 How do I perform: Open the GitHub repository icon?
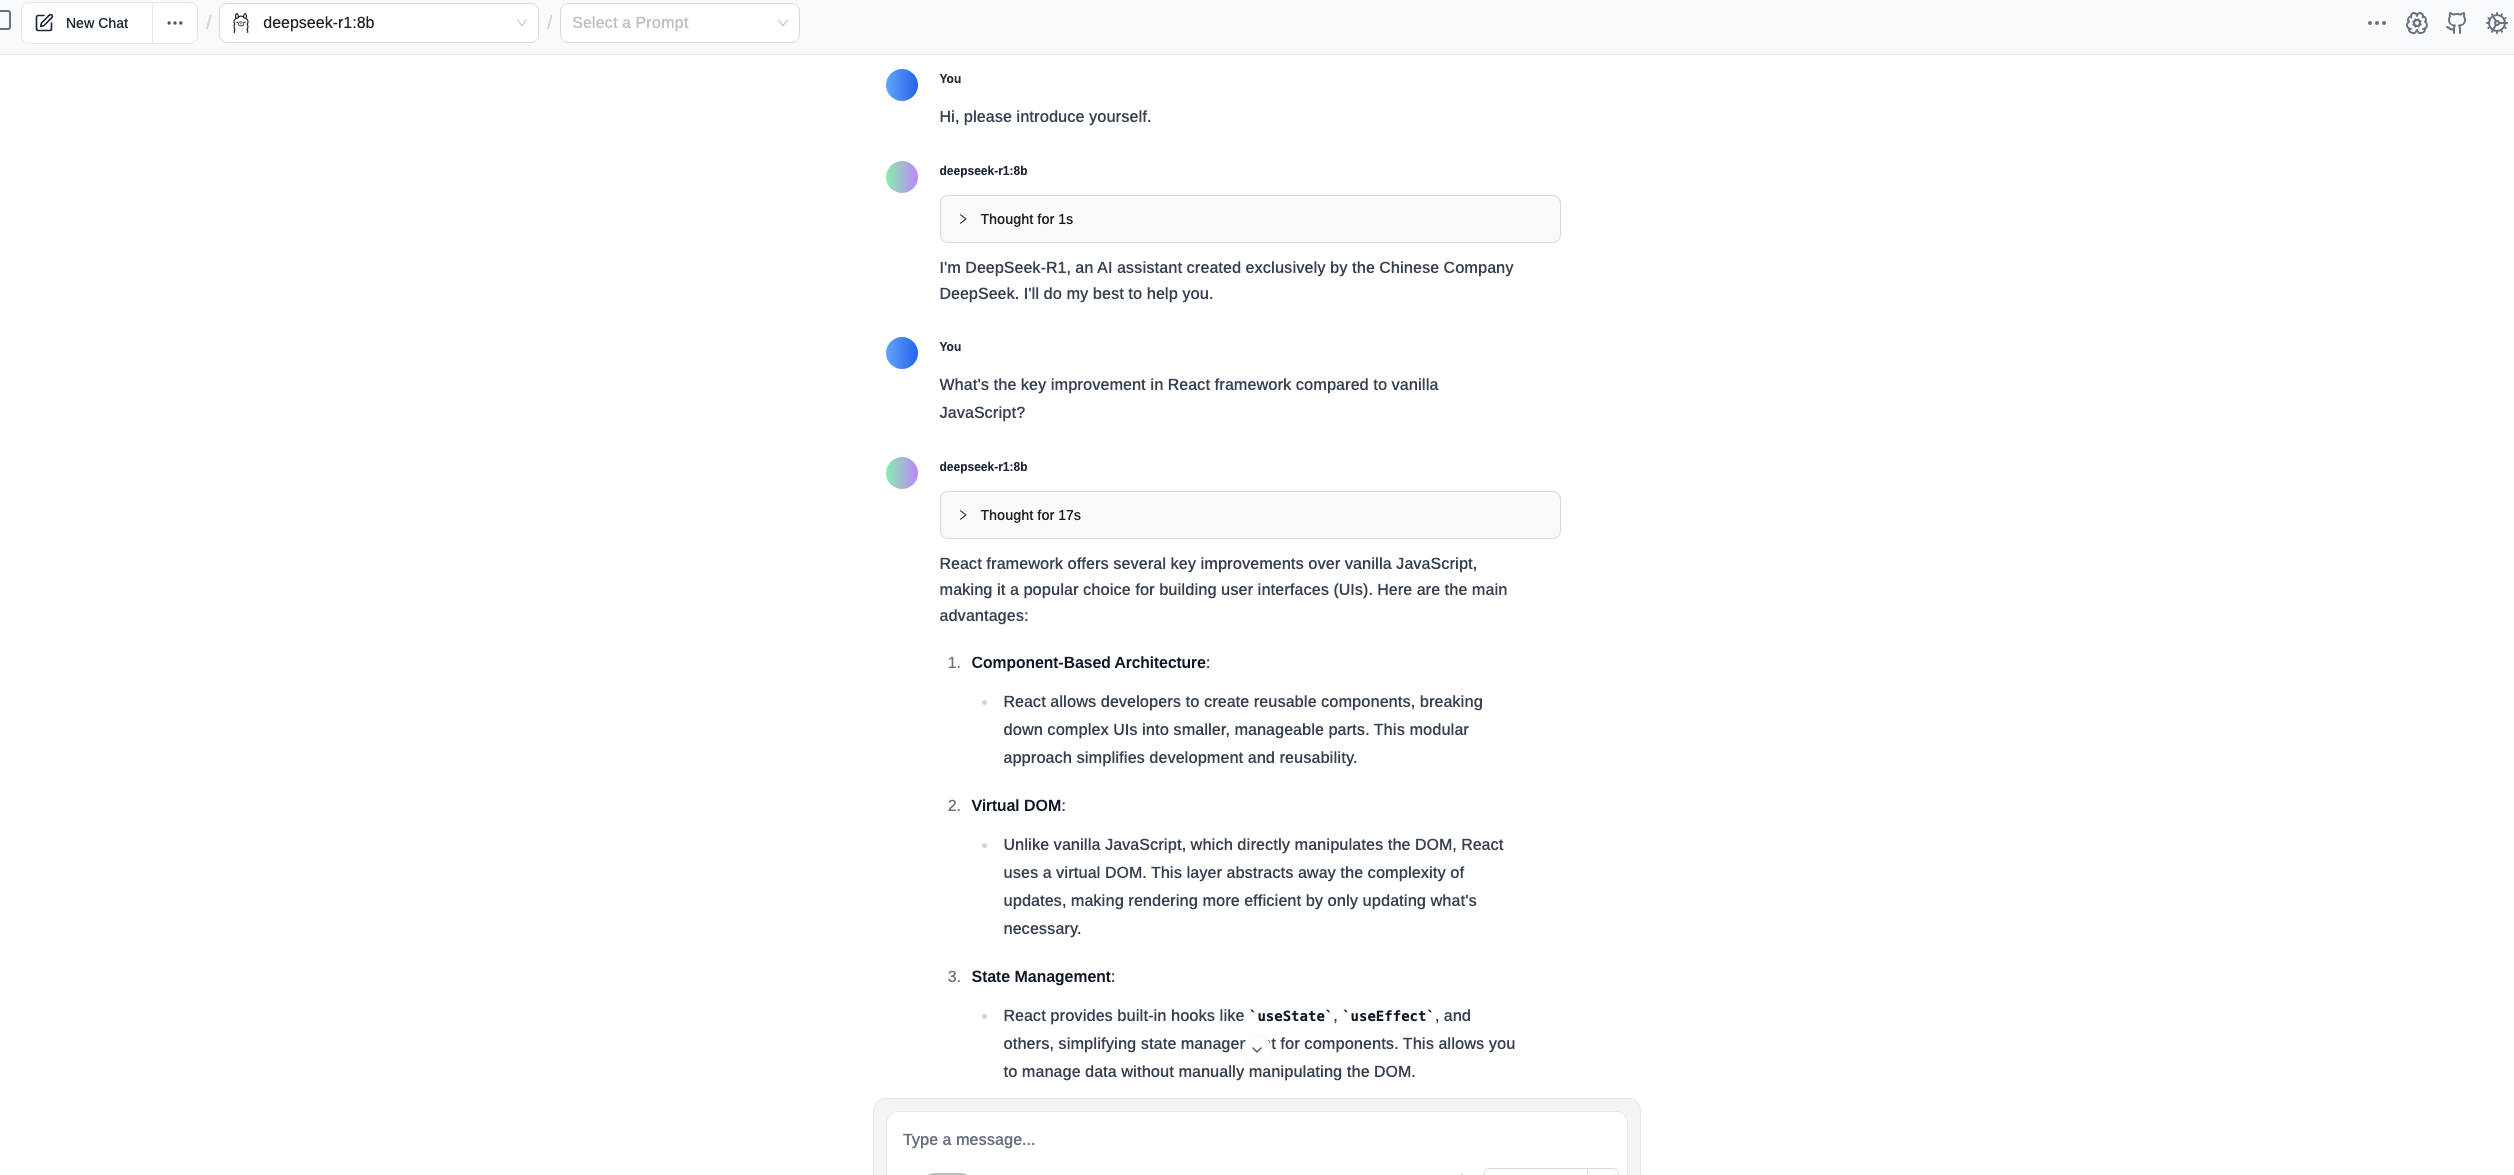coord(2456,23)
